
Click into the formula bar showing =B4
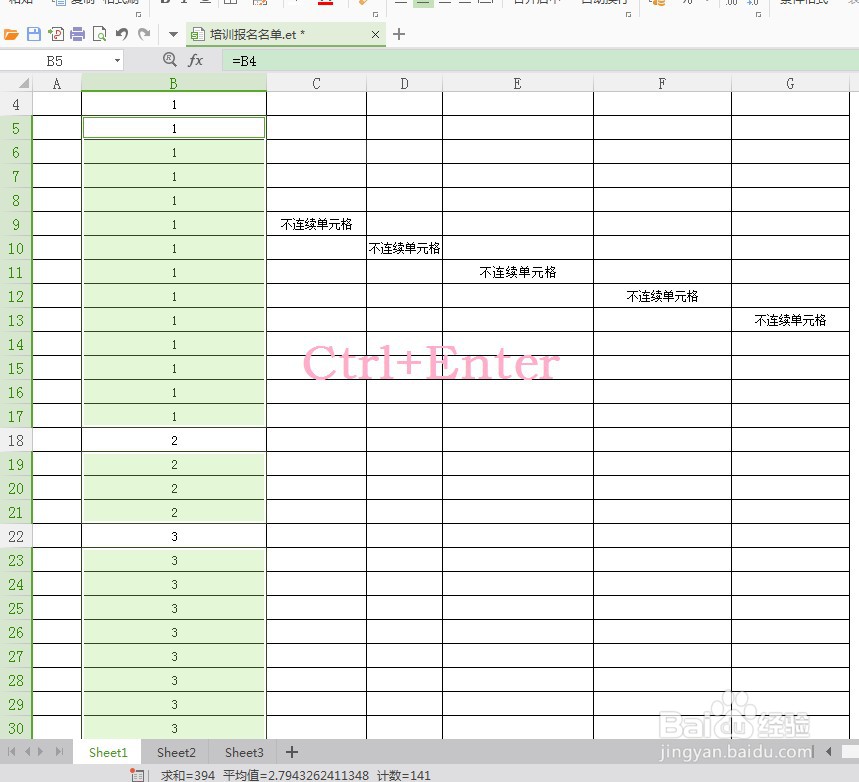(540, 60)
